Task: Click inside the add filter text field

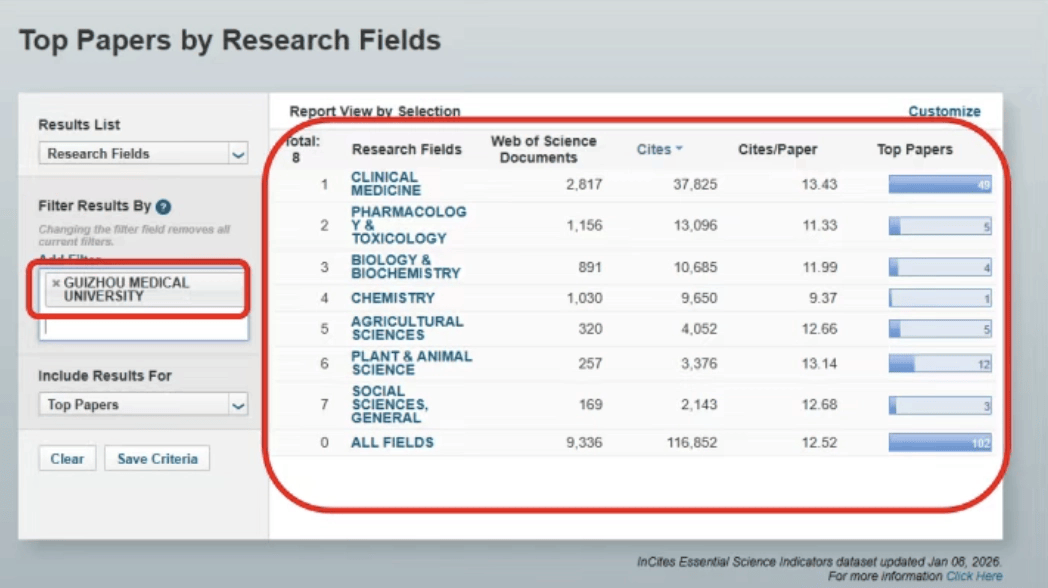Action: [143, 327]
